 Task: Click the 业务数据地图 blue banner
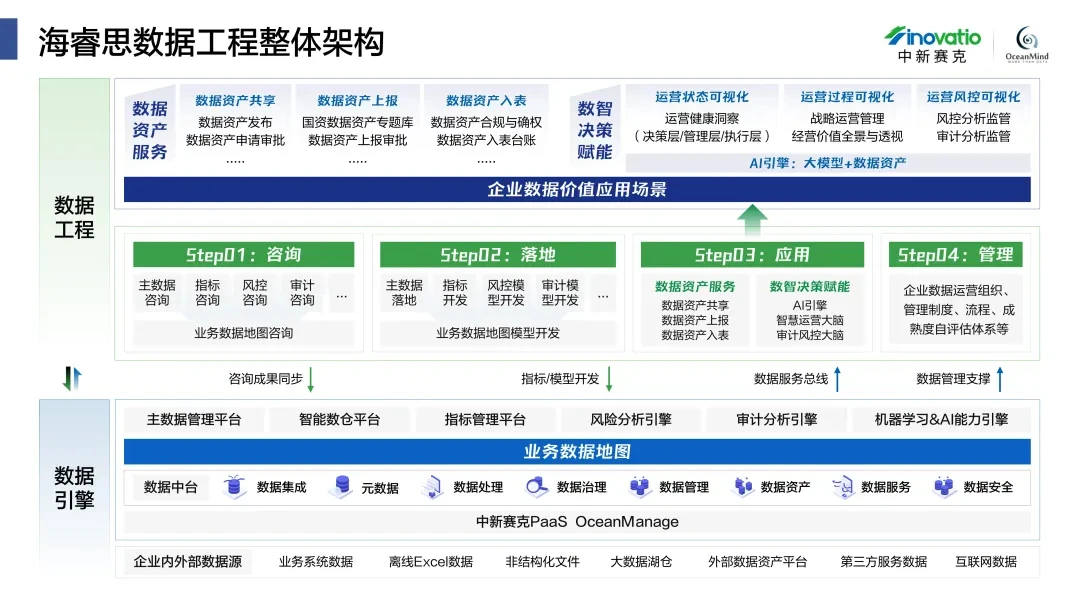577,452
